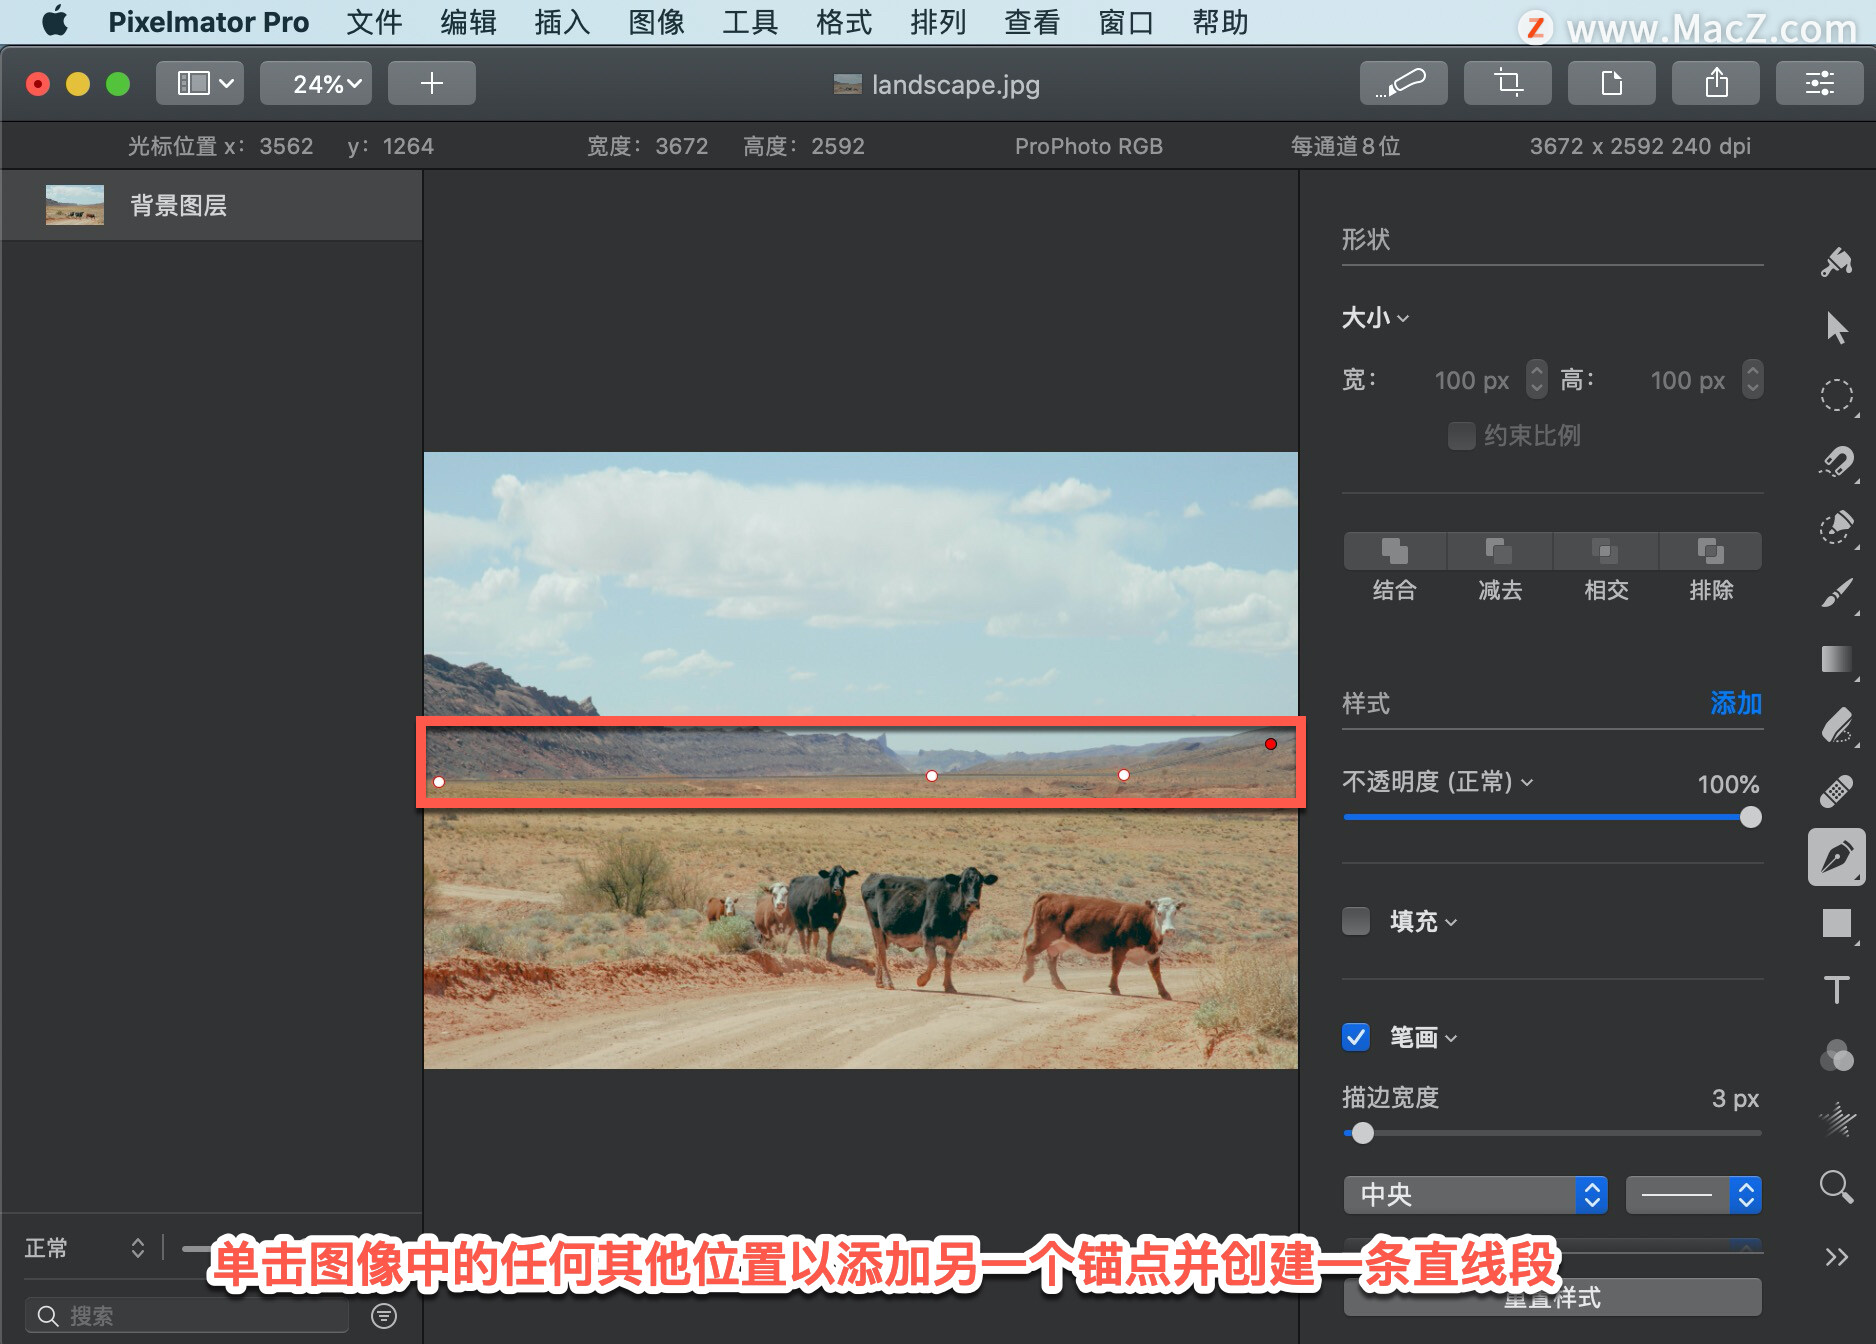Viewport: 1876px width, 1344px height.
Task: Open the 图像 menu
Action: tap(656, 22)
